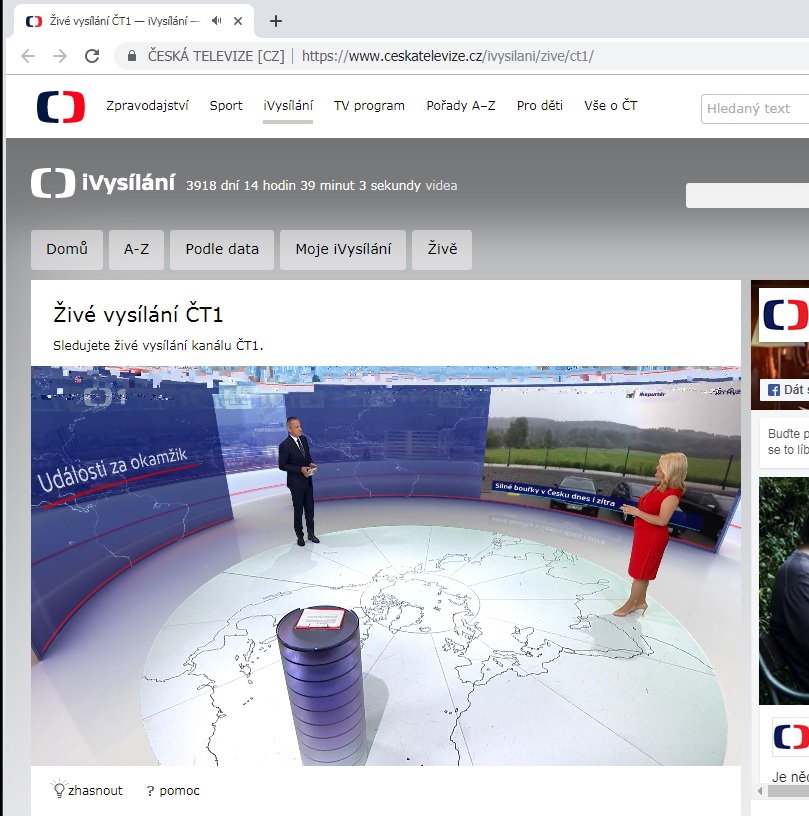Screen dimensions: 809x816
Task: Click the iVysílání logo icon
Action: pos(53,183)
